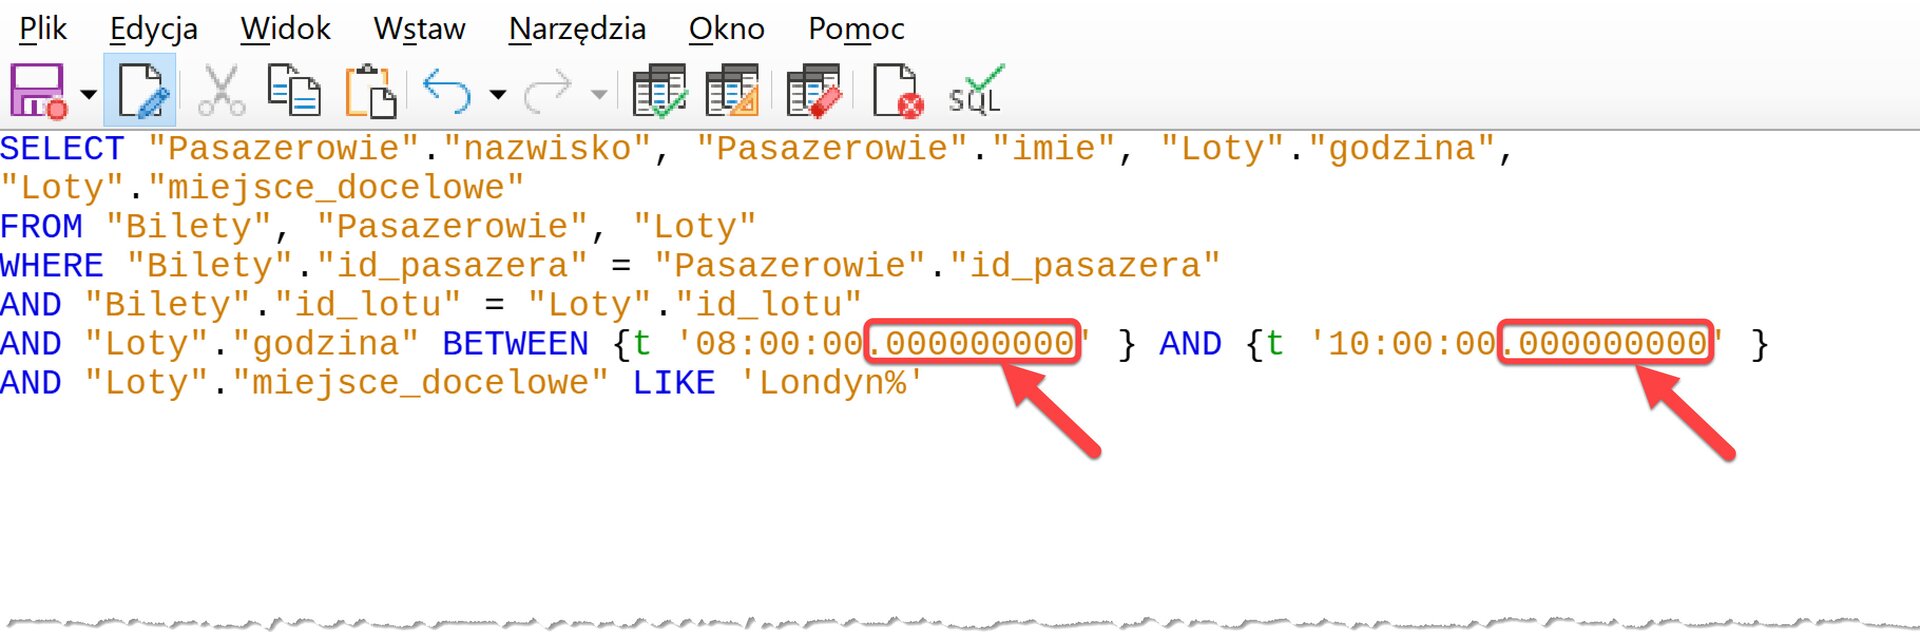Open the Plik menu
This screenshot has height=632, width=1920.
(43, 28)
